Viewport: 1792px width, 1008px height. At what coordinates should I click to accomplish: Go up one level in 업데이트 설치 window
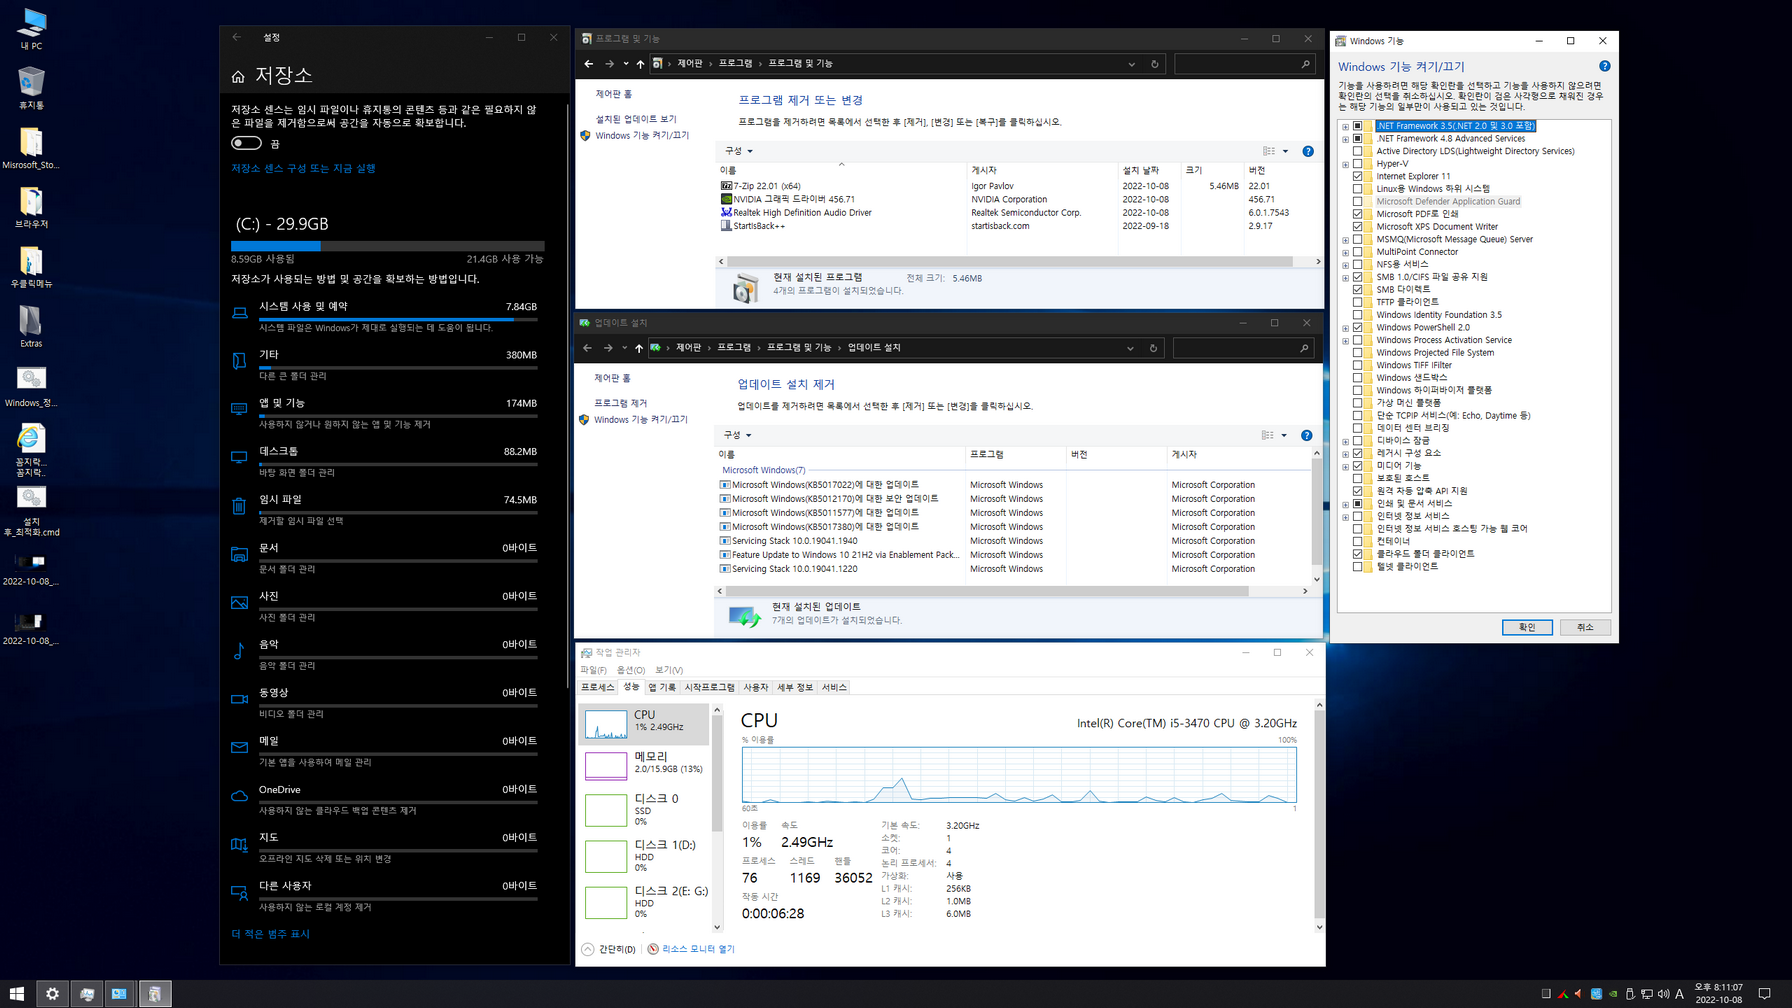click(638, 348)
